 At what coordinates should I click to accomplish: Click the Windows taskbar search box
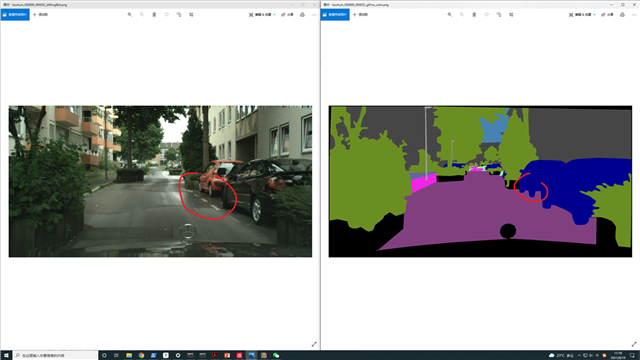click(x=56, y=356)
